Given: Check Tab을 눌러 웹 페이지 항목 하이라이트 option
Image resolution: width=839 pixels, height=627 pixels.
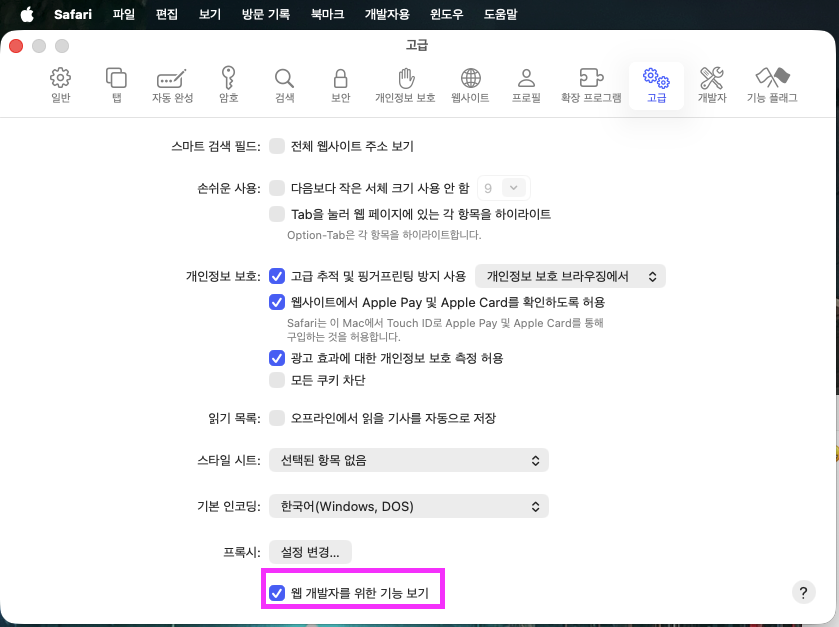Looking at the screenshot, I should tap(277, 214).
